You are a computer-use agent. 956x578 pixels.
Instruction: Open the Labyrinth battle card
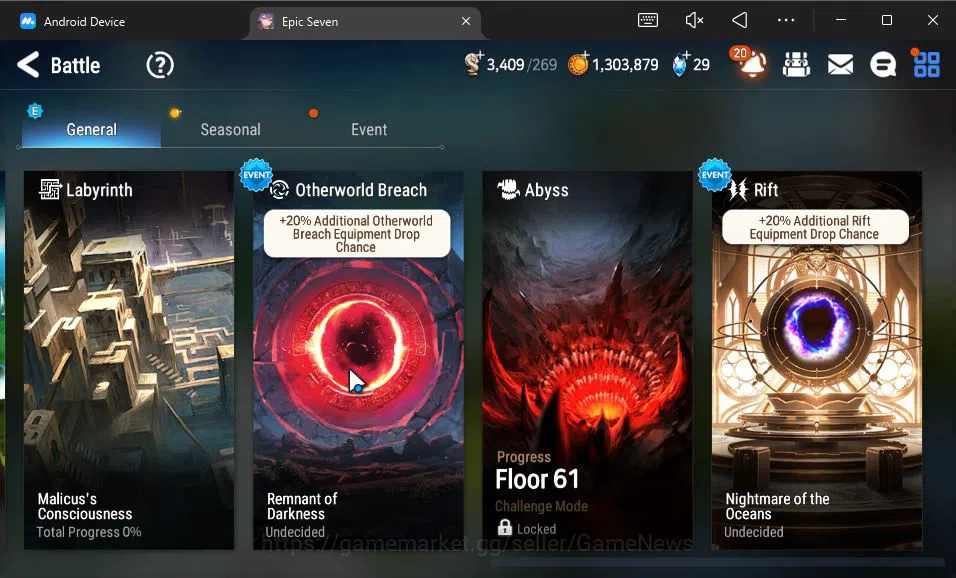(x=129, y=360)
